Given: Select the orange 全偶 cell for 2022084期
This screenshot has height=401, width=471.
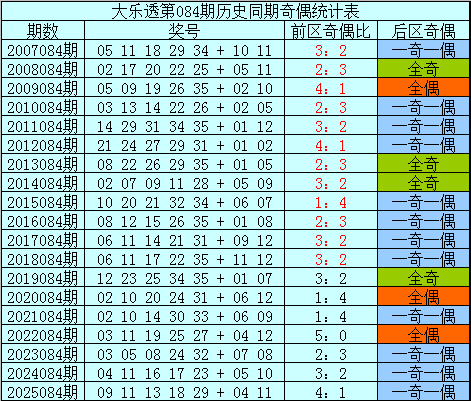Looking at the screenshot, I should coord(424,335).
